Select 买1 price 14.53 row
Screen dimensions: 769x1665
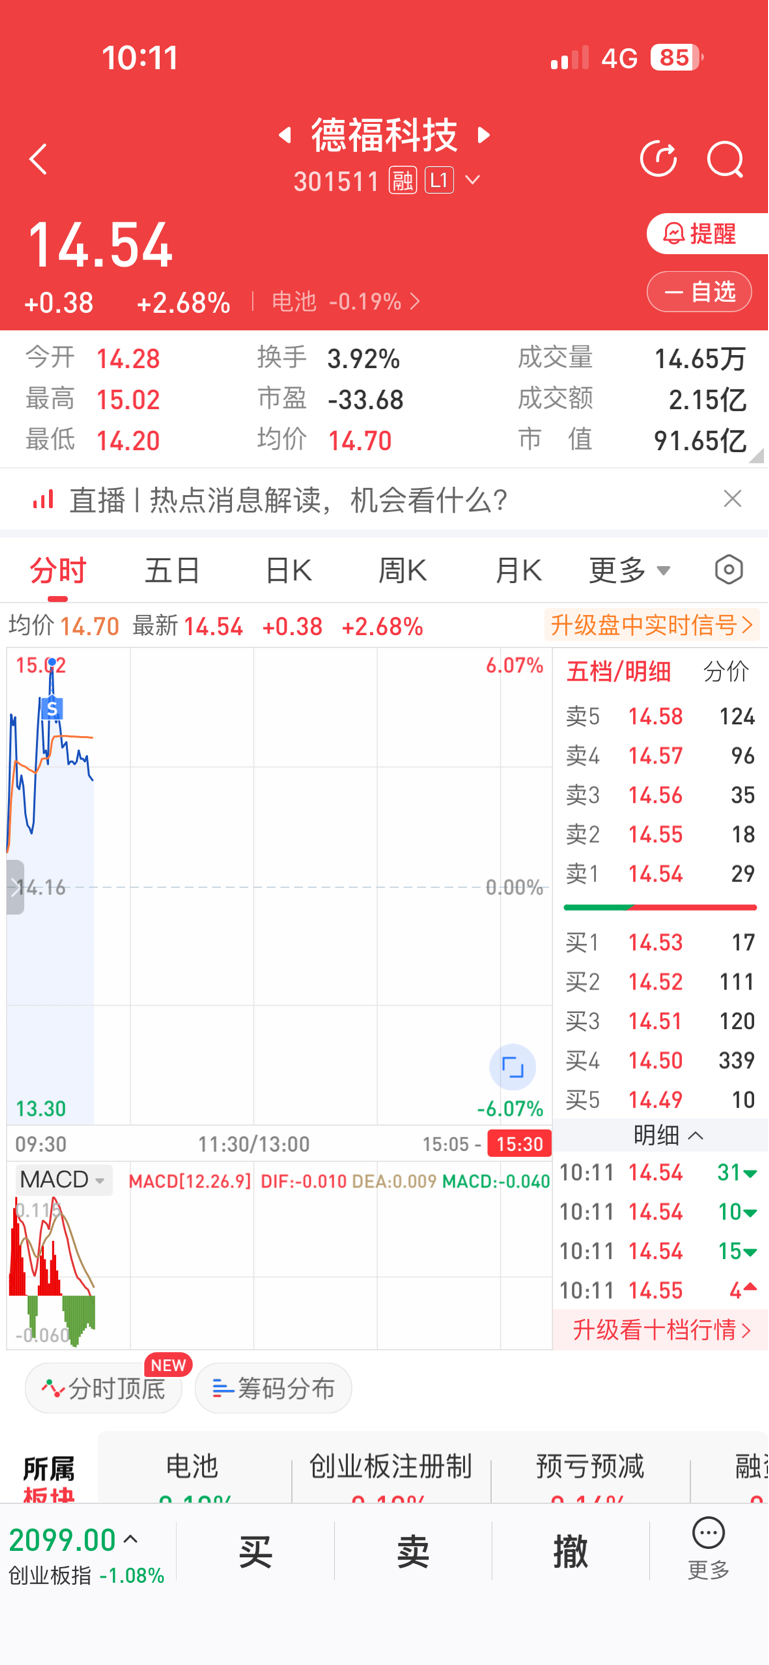(660, 942)
